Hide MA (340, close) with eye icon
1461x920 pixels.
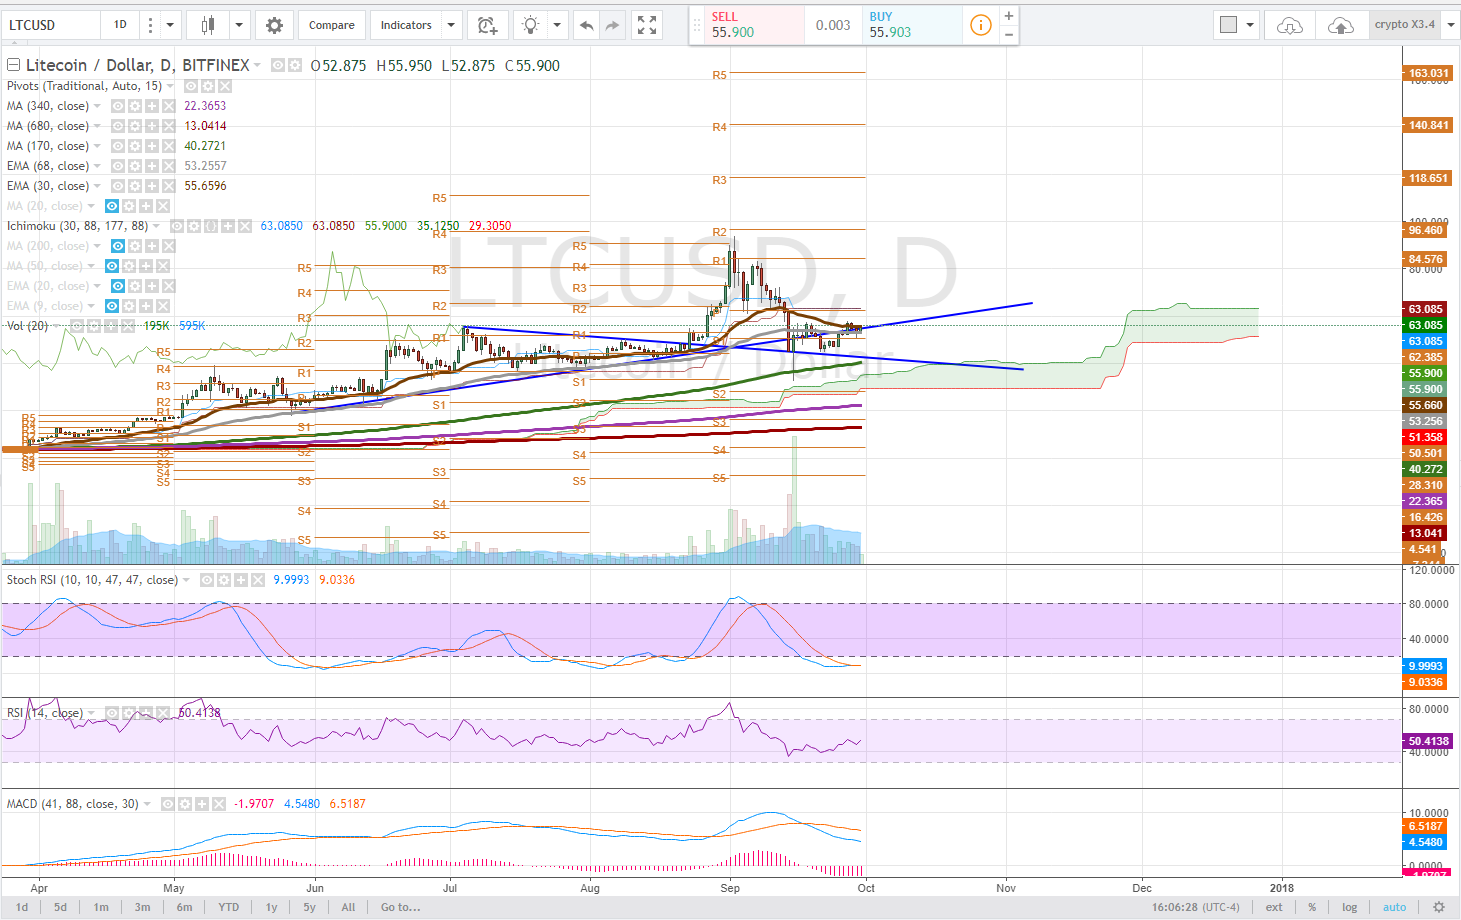[118, 106]
